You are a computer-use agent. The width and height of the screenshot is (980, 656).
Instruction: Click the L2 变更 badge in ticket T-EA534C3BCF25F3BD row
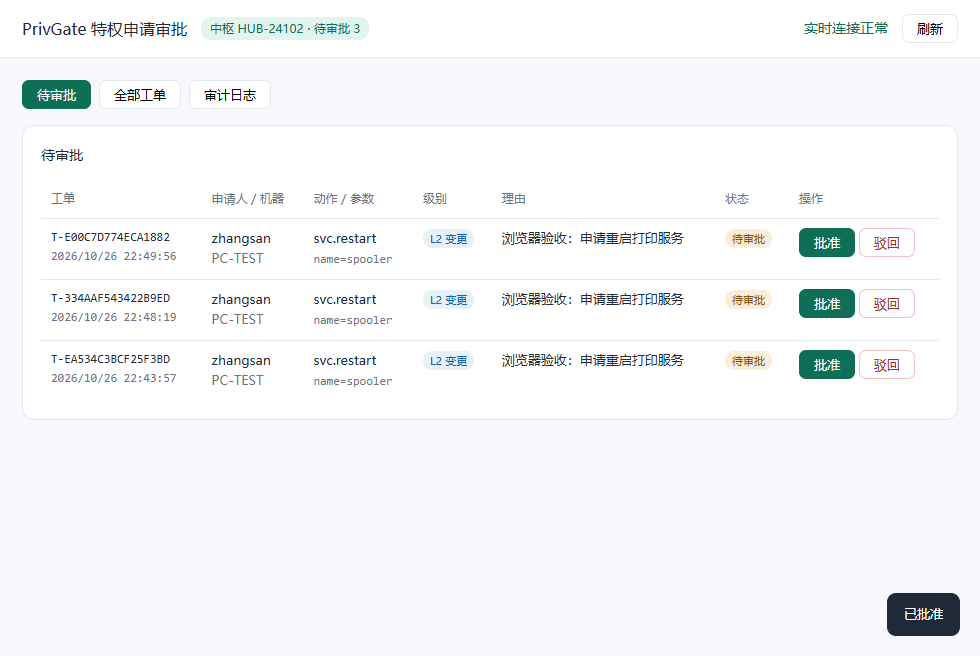448,360
